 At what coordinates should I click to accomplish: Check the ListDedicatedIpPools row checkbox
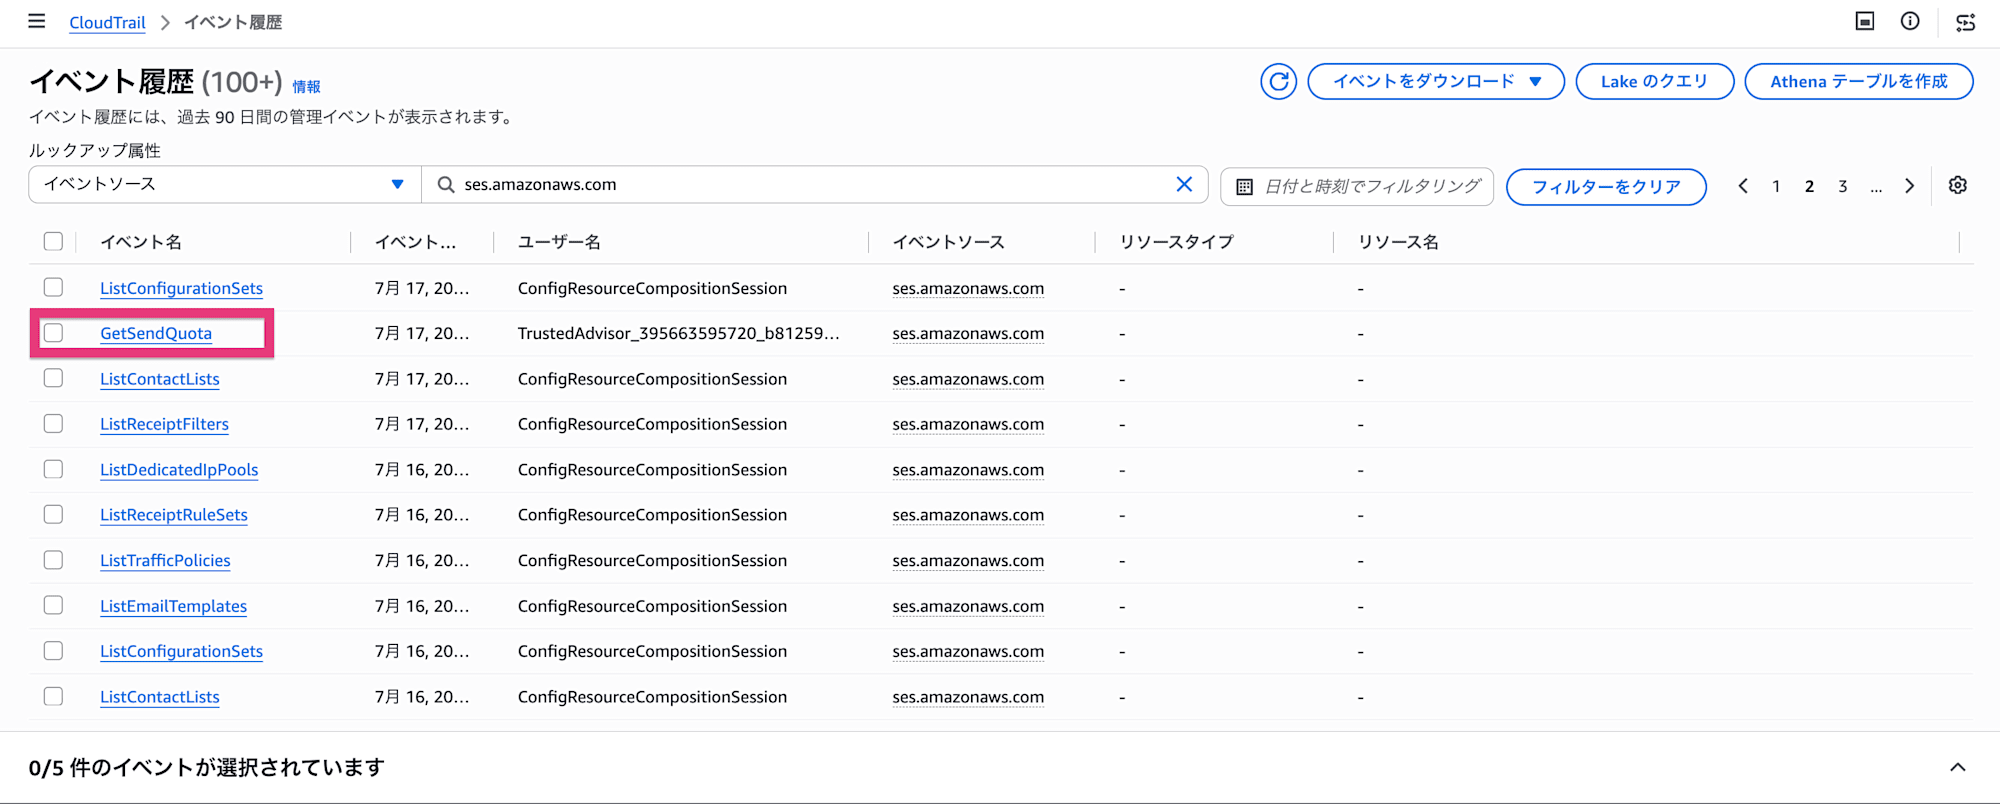[x=53, y=469]
